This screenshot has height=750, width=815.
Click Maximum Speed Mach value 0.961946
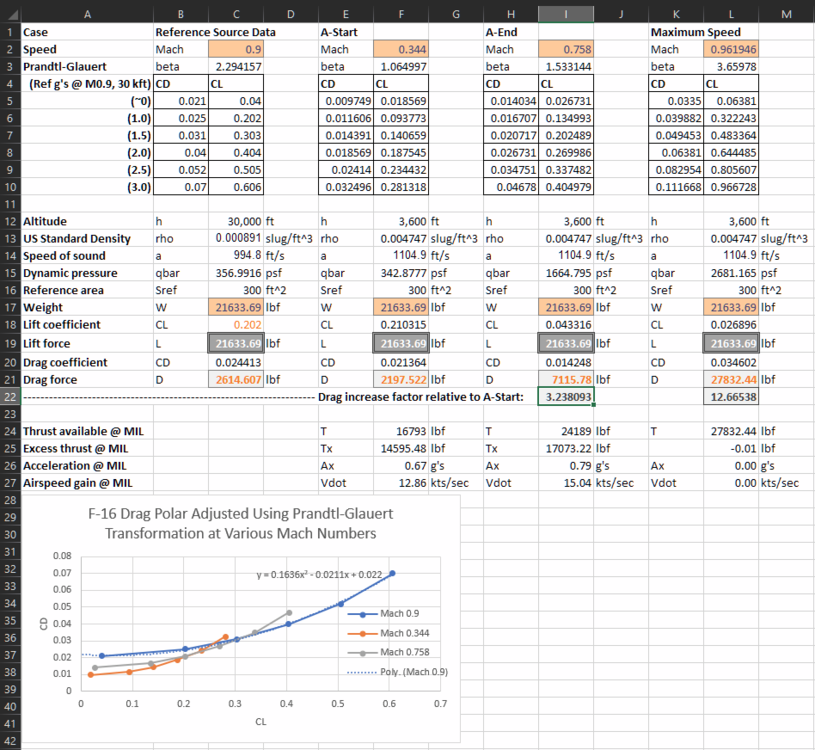731,49
